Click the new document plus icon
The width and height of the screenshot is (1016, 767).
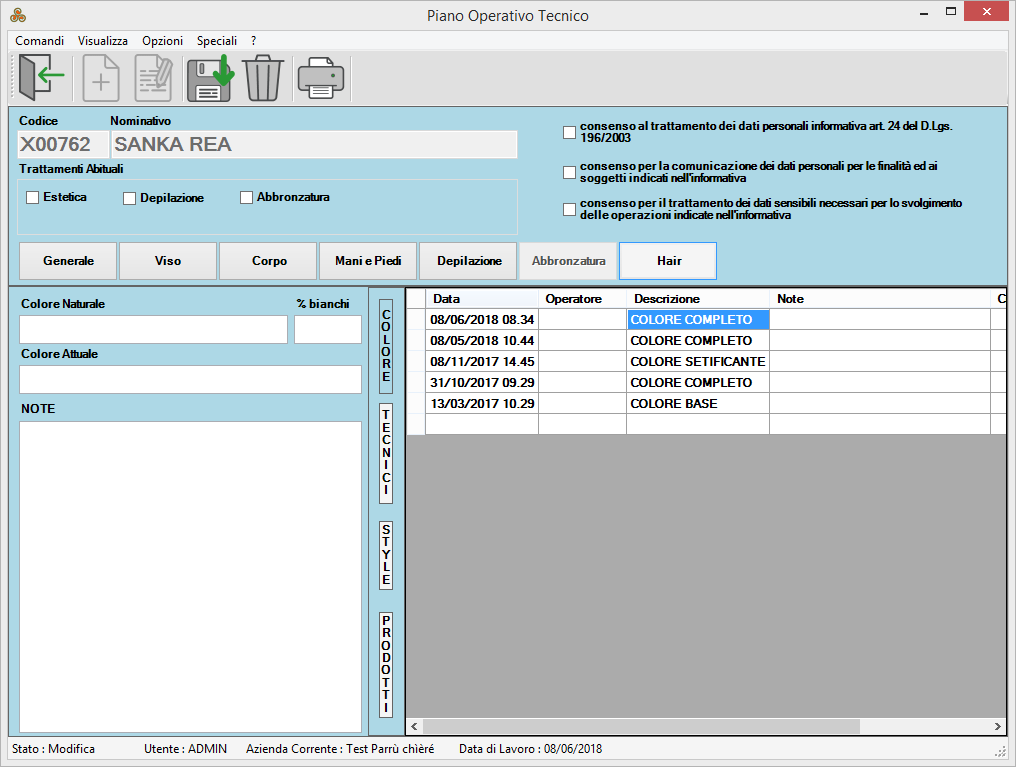pos(101,78)
